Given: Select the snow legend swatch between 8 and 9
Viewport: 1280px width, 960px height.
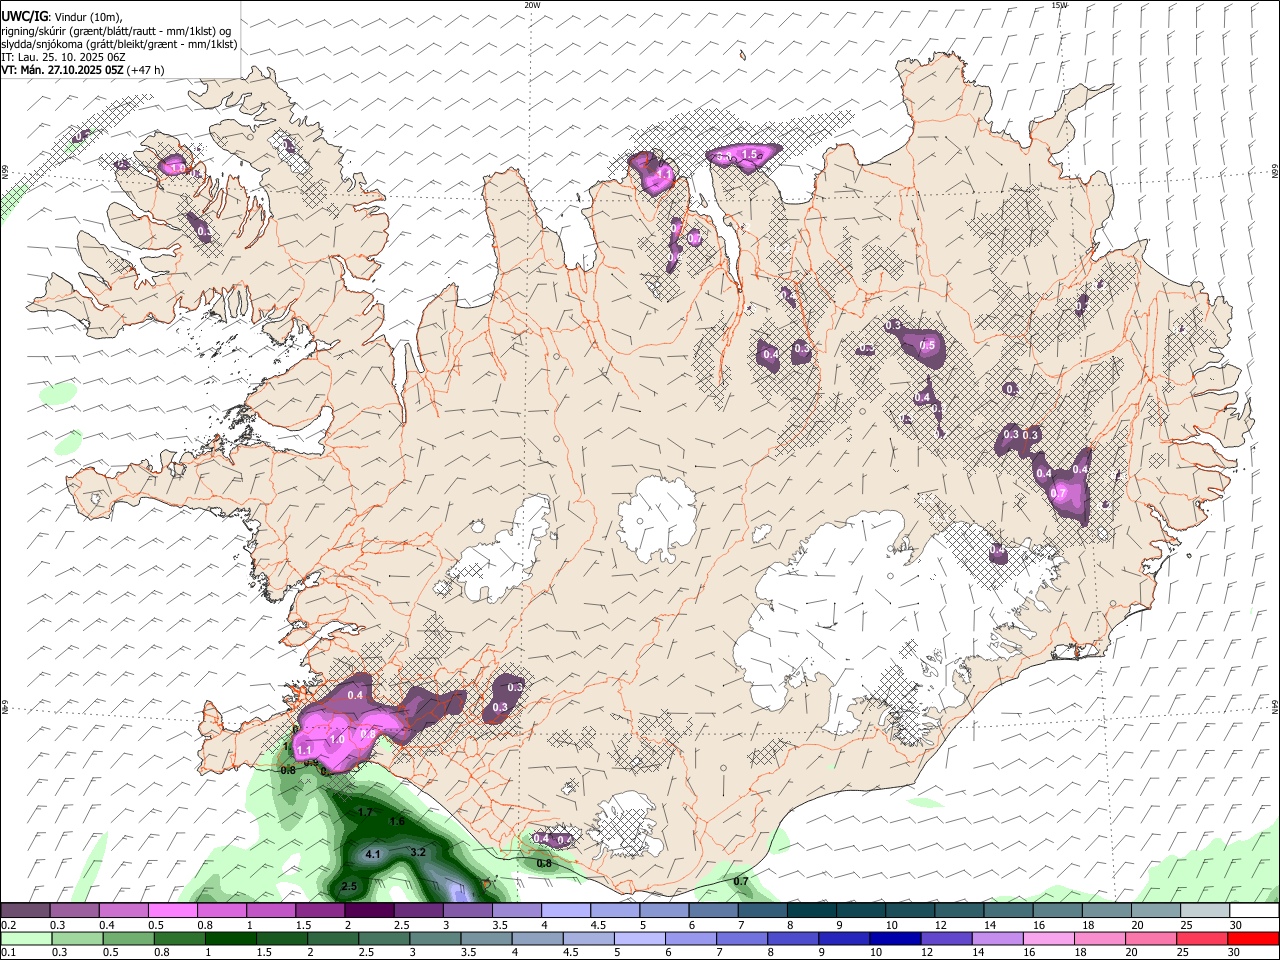Looking at the screenshot, I should (x=812, y=911).
